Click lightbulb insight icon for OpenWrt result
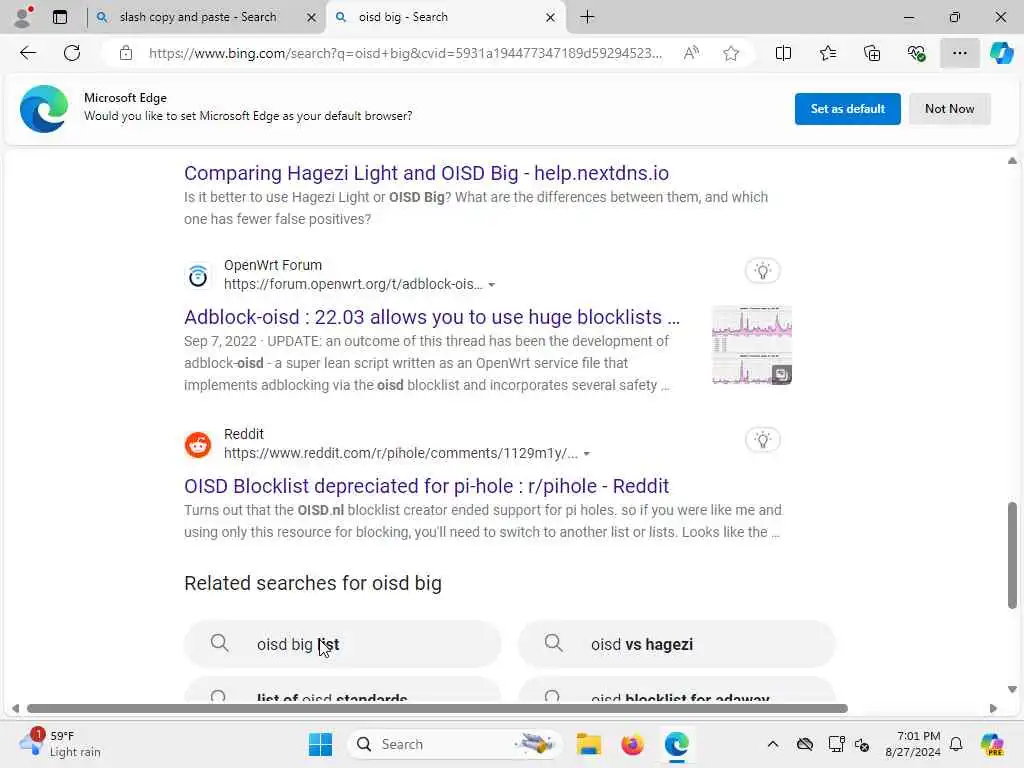 (762, 271)
